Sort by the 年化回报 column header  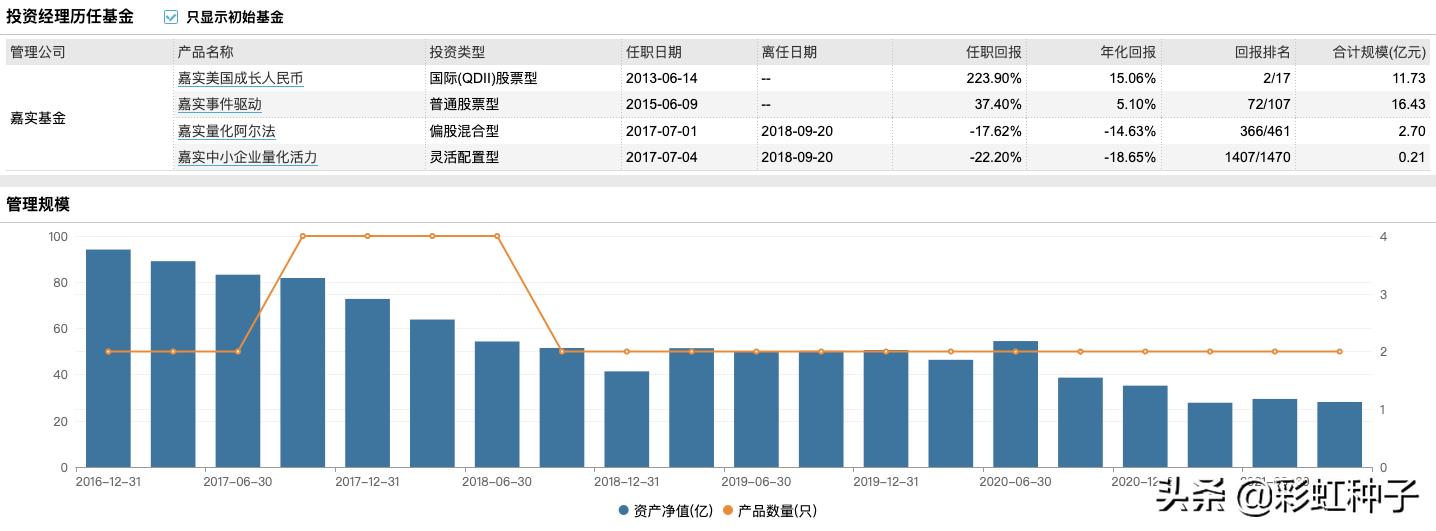[x=1128, y=52]
